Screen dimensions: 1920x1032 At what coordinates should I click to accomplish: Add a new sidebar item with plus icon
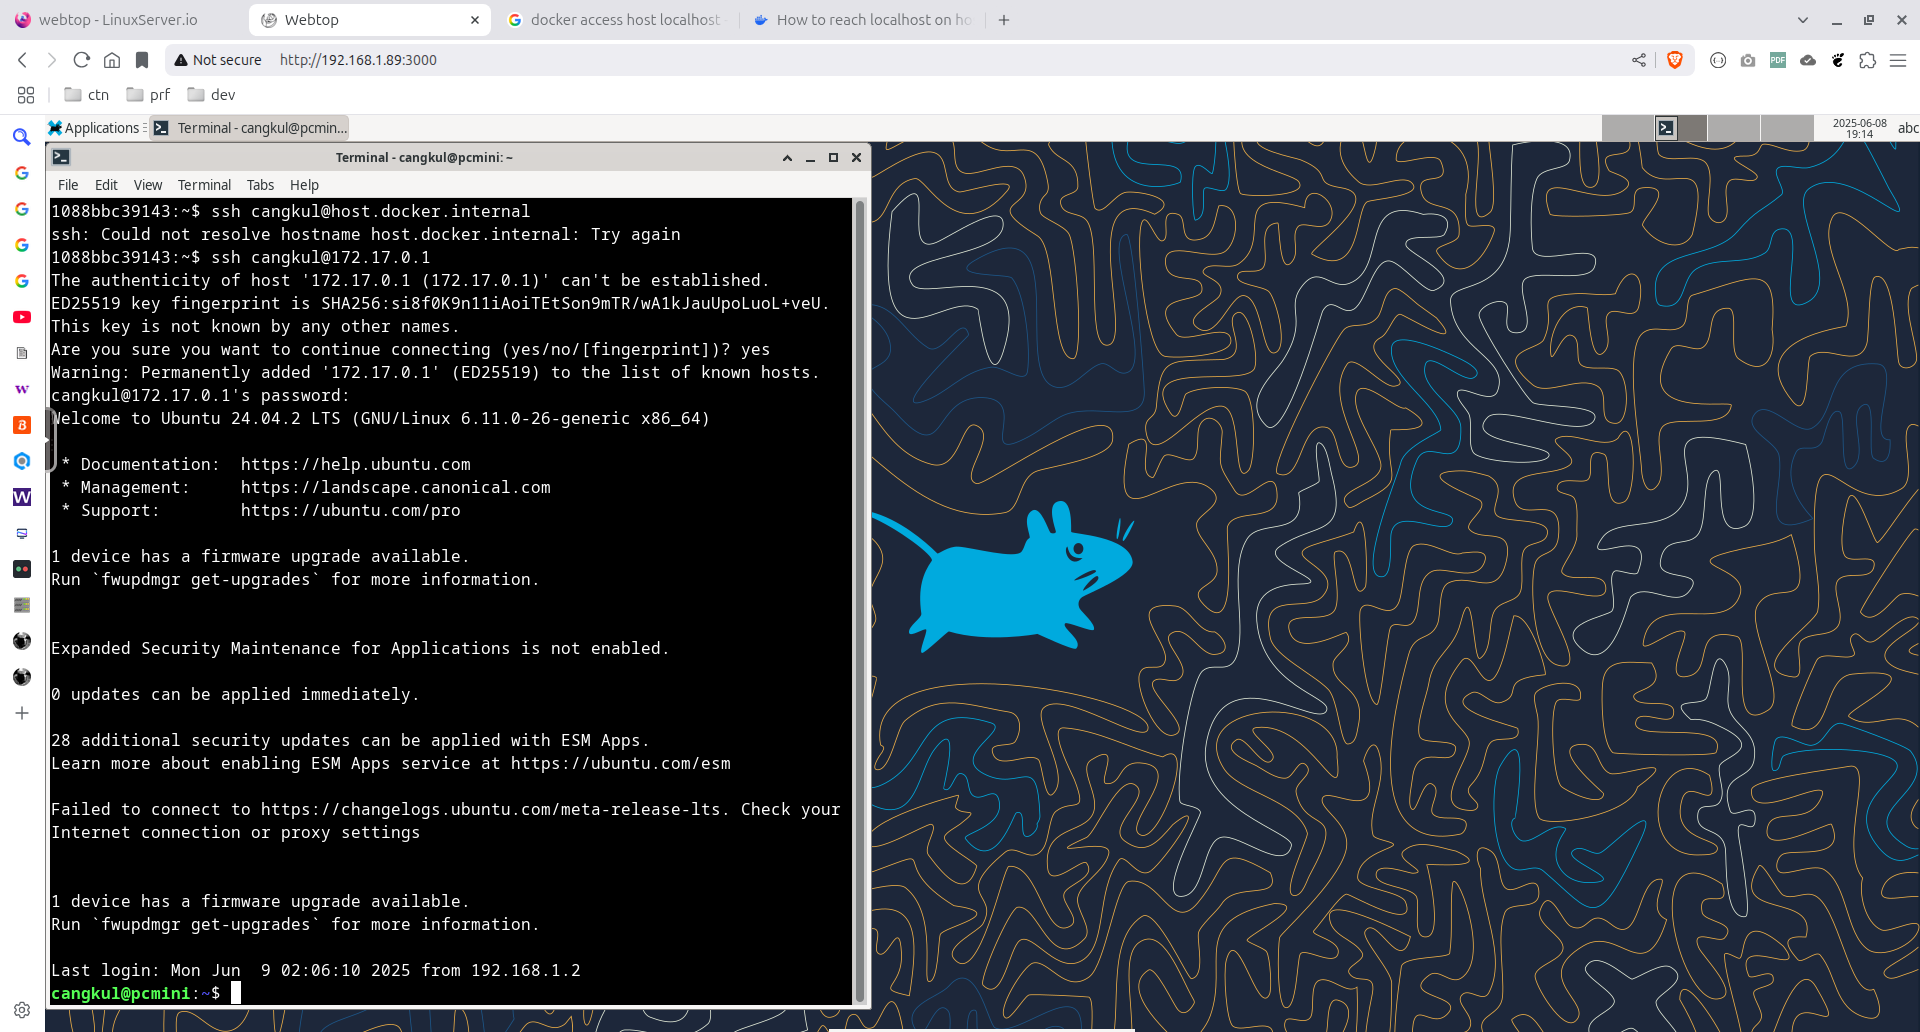[22, 713]
